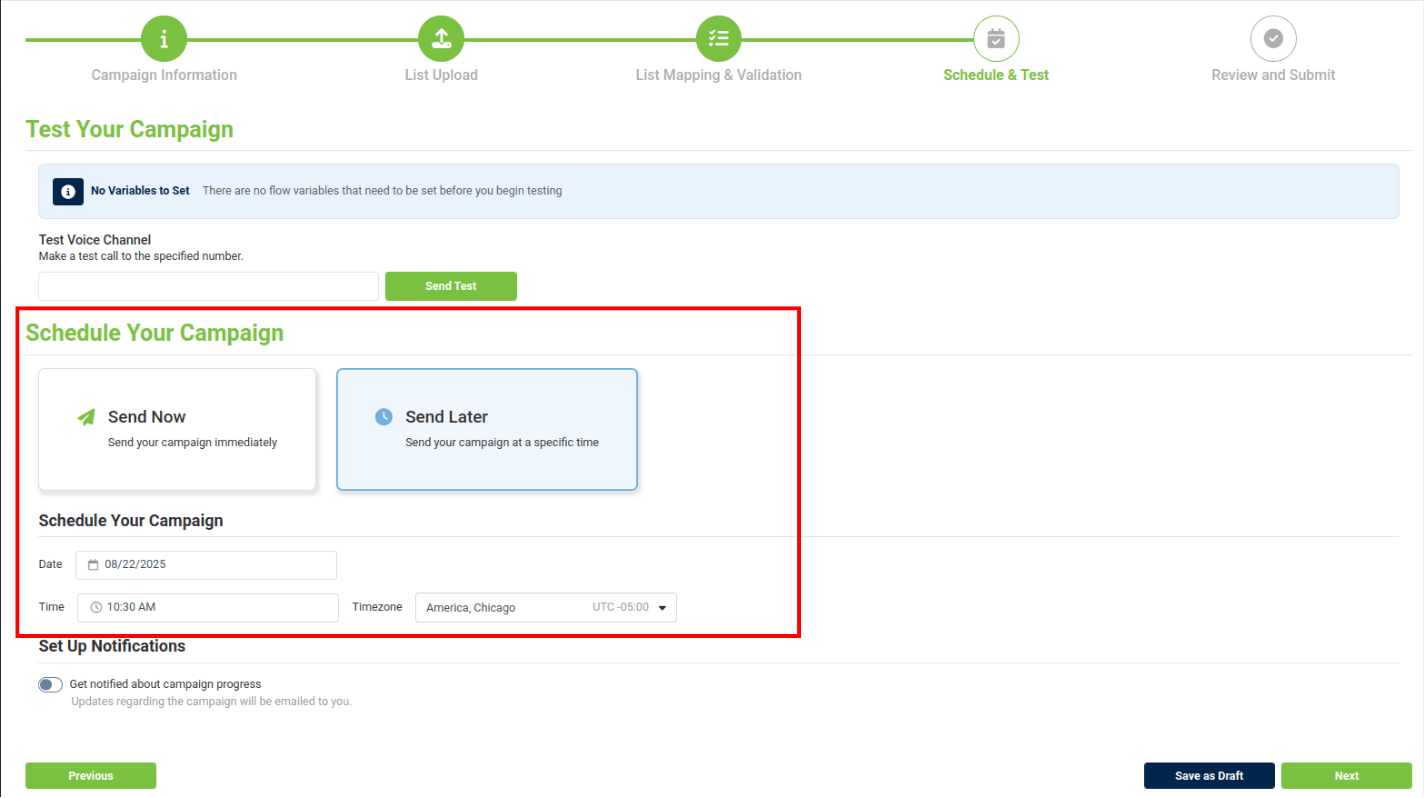Viewport: 1424px width, 798px height.
Task: Open the Timezone dropdown
Action: (x=546, y=608)
